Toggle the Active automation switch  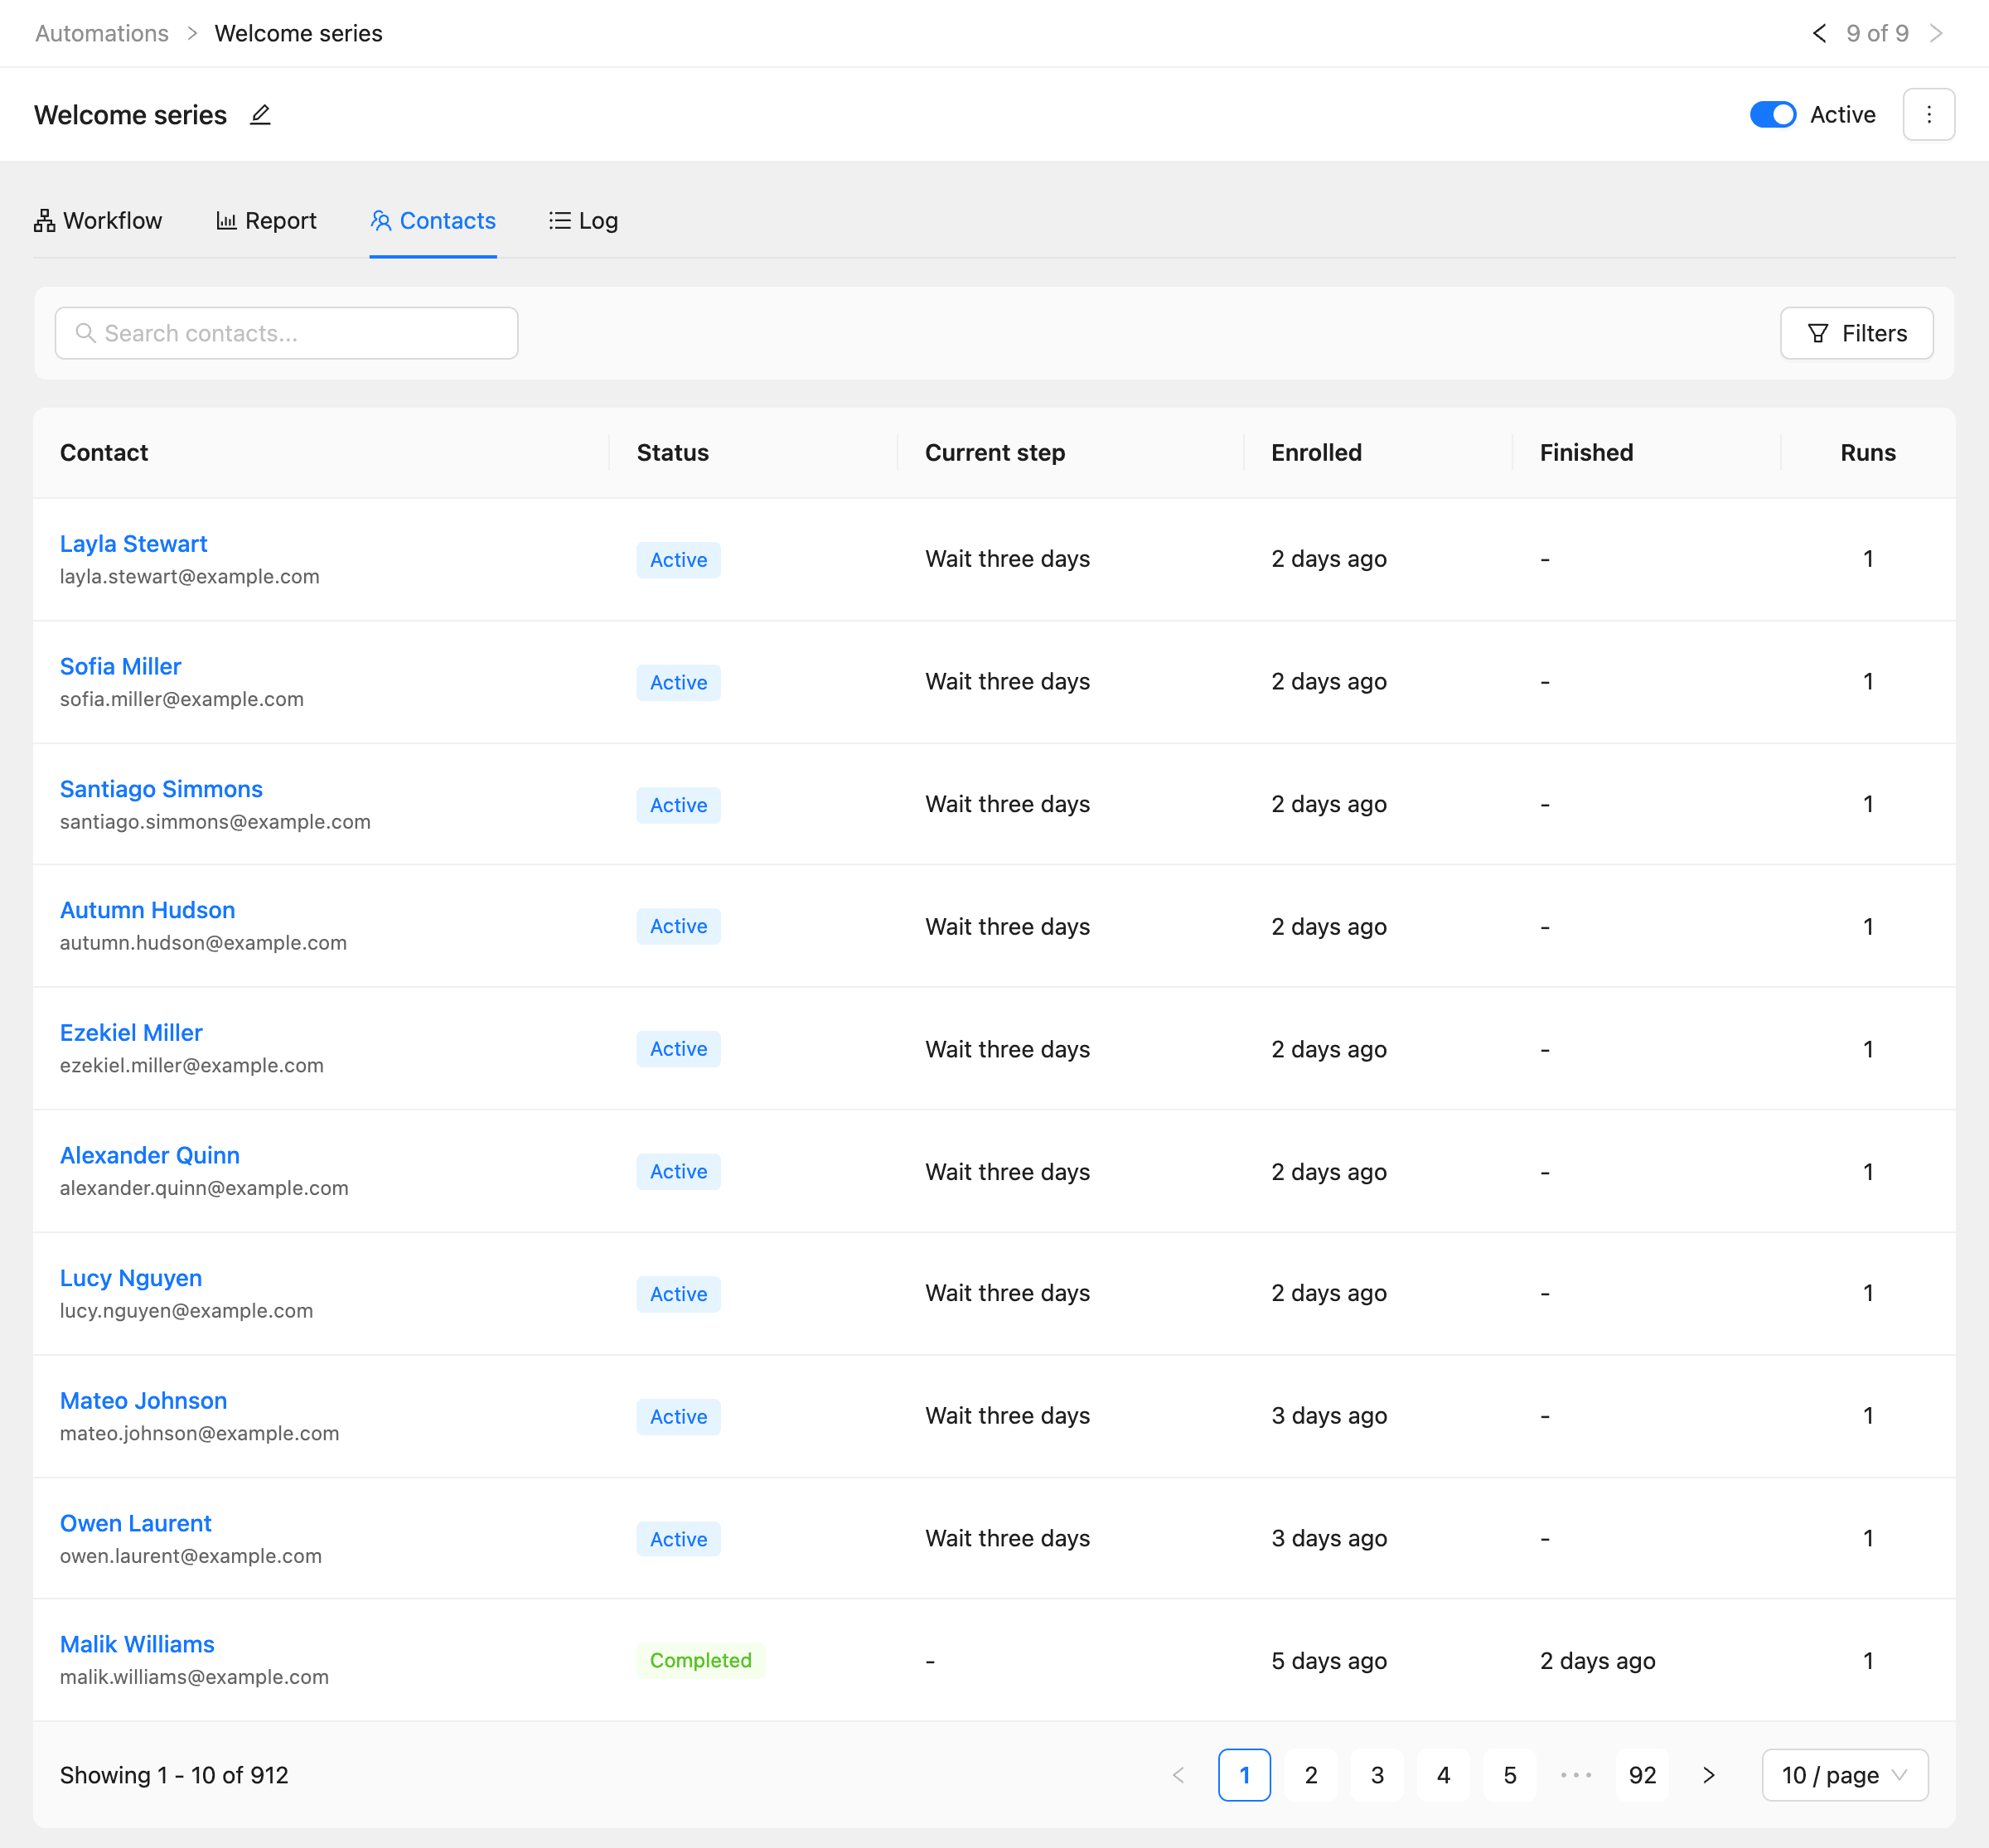[x=1773, y=115]
